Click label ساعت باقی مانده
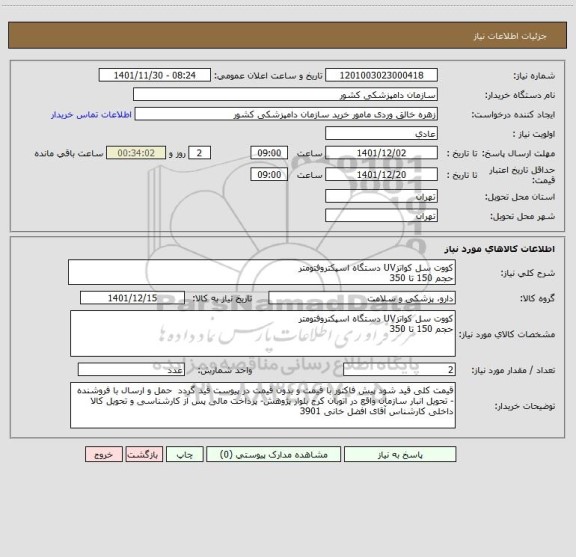The height and width of the screenshot is (557, 576). pos(69,153)
